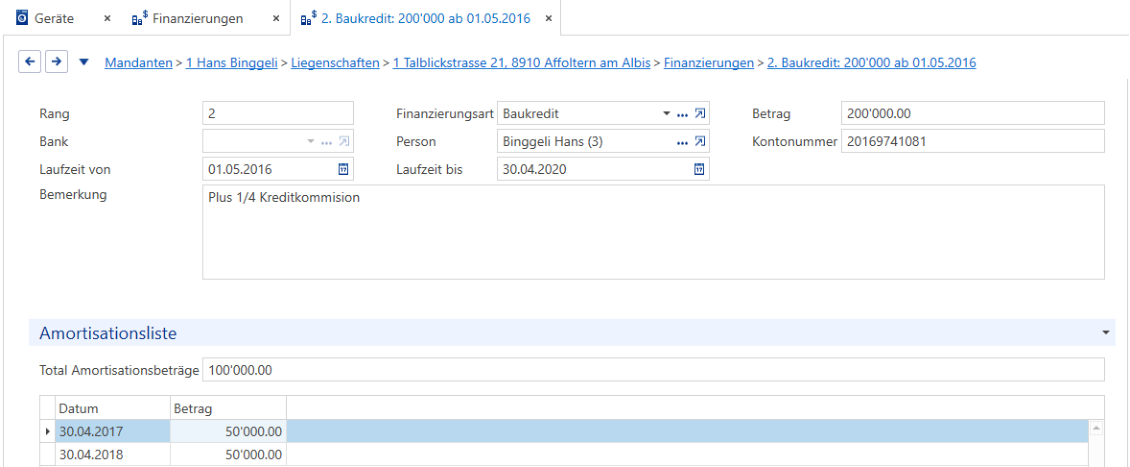Click the Person ellipsis lookup icon
The image size is (1130, 467).
pyautogui.click(x=682, y=142)
